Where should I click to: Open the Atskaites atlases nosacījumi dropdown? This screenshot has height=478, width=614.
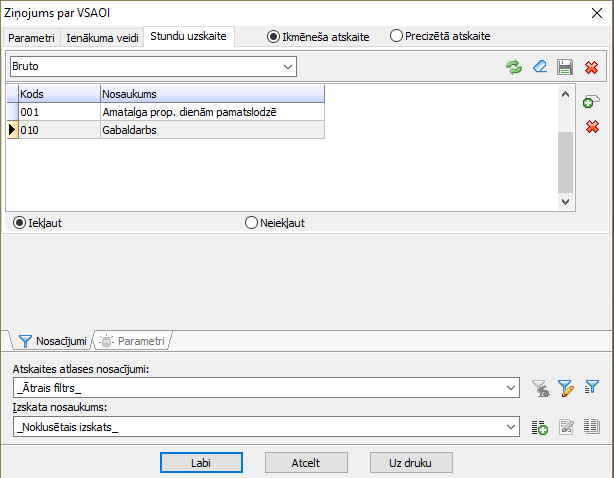click(x=512, y=387)
